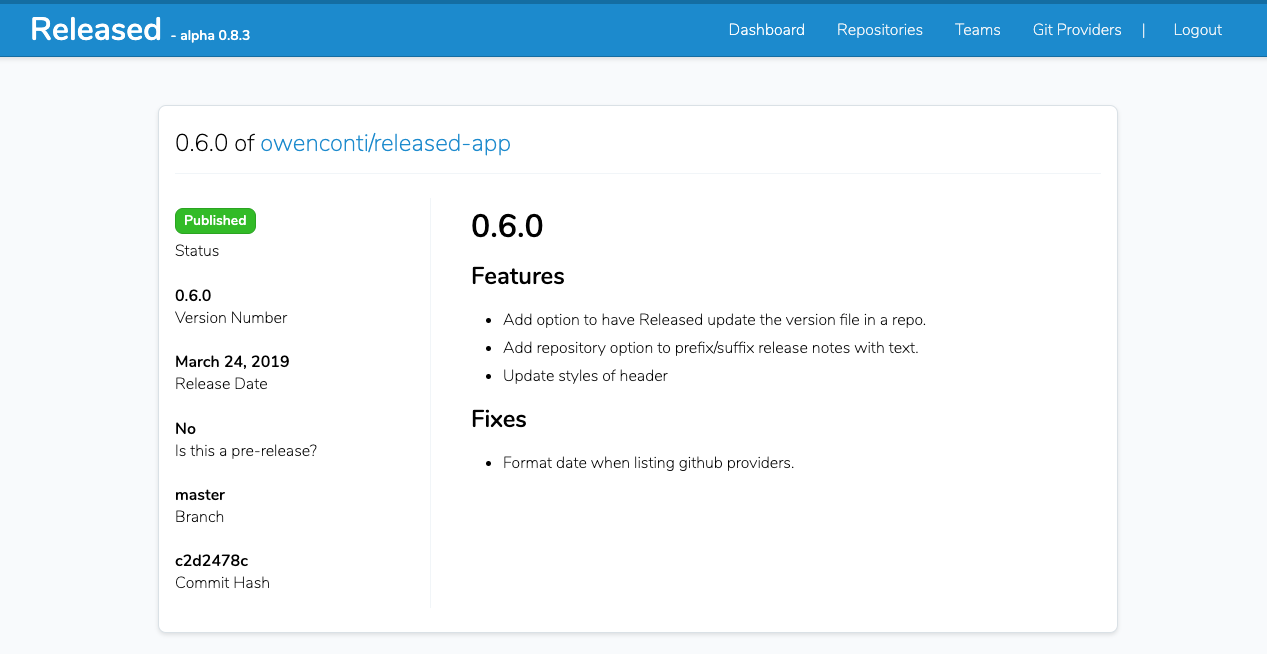Click the alpha 0.8.3 version label

click(x=210, y=35)
